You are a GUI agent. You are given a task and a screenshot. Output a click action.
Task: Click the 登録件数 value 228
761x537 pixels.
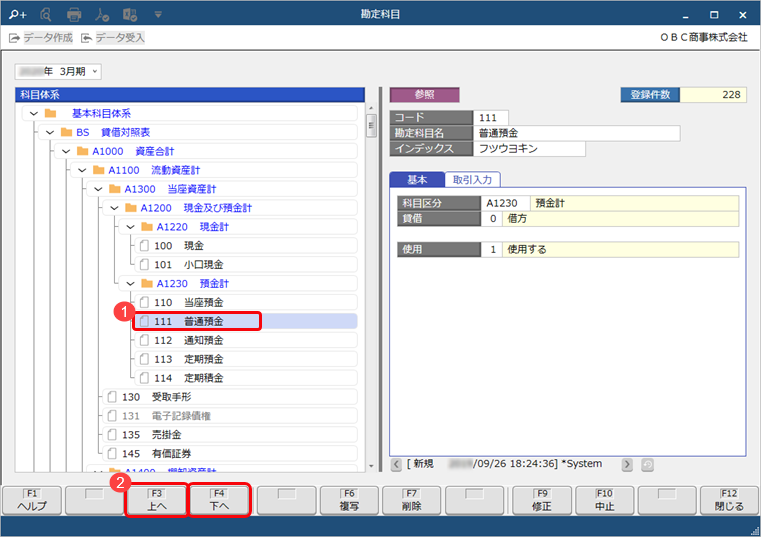[x=713, y=95]
